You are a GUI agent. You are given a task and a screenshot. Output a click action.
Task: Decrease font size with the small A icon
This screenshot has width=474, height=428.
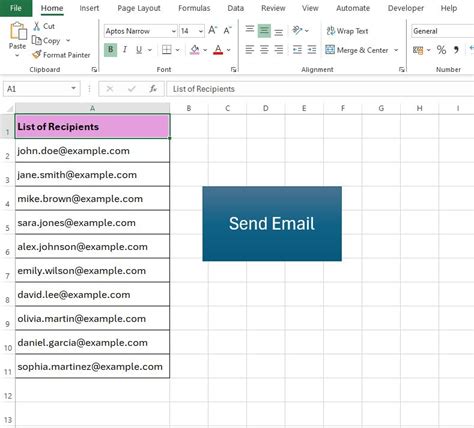point(227,31)
